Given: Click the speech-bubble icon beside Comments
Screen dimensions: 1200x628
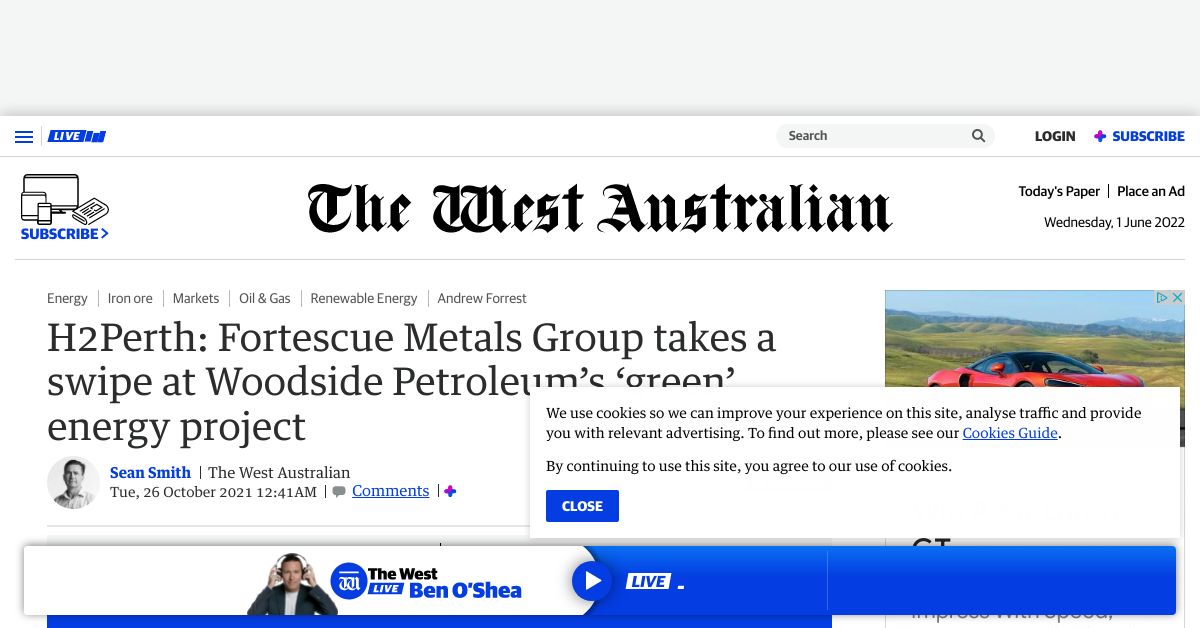Looking at the screenshot, I should (x=339, y=491).
